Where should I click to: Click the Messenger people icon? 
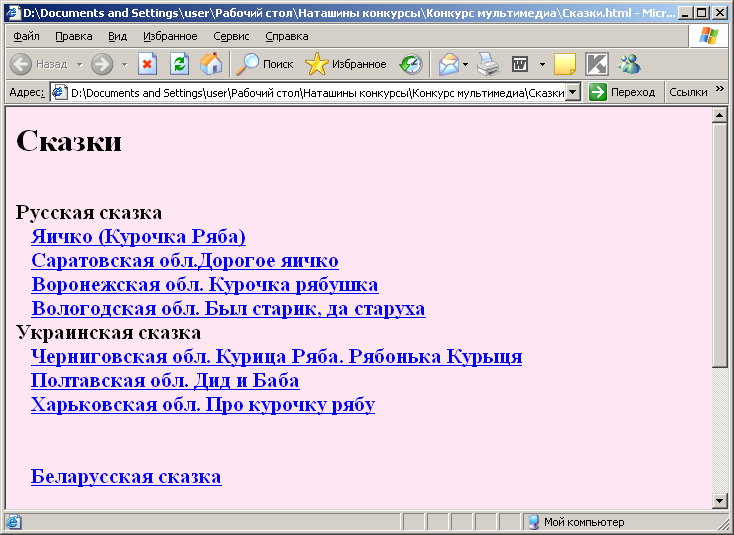point(629,64)
